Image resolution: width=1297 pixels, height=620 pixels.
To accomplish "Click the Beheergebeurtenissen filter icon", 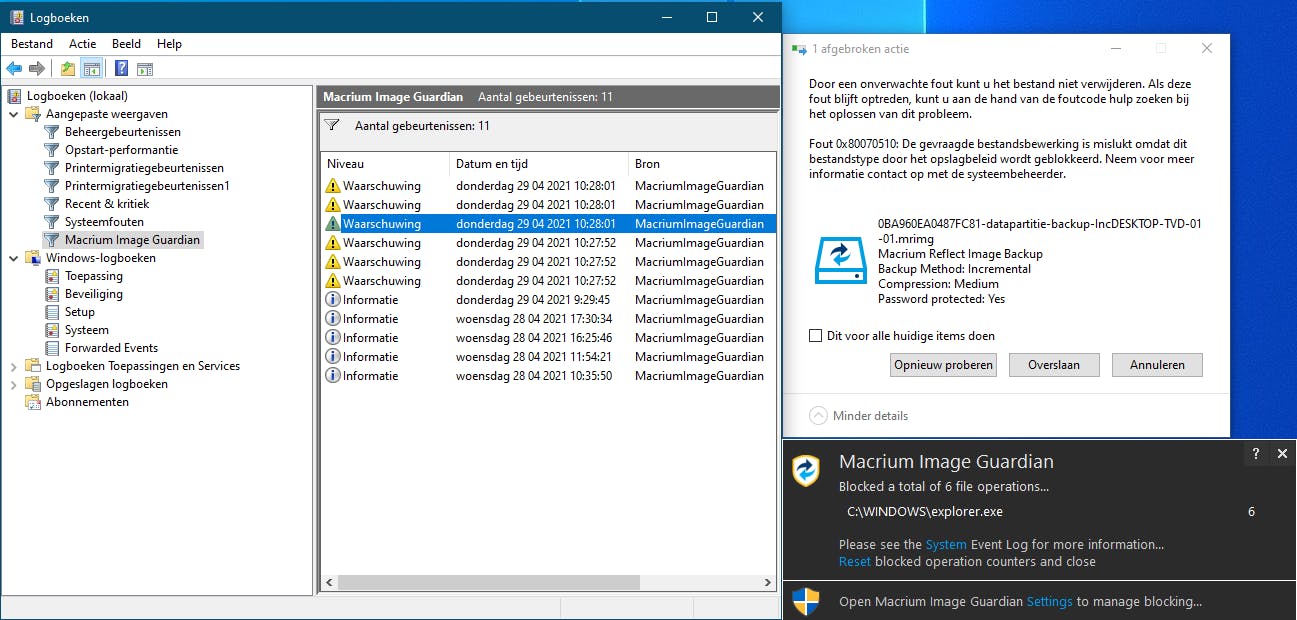I will pos(52,132).
